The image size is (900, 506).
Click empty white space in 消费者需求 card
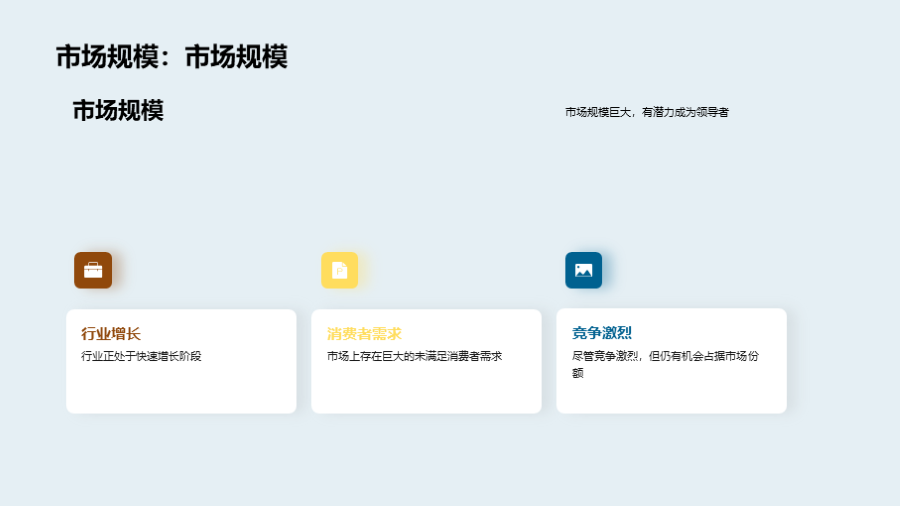[x=426, y=390]
